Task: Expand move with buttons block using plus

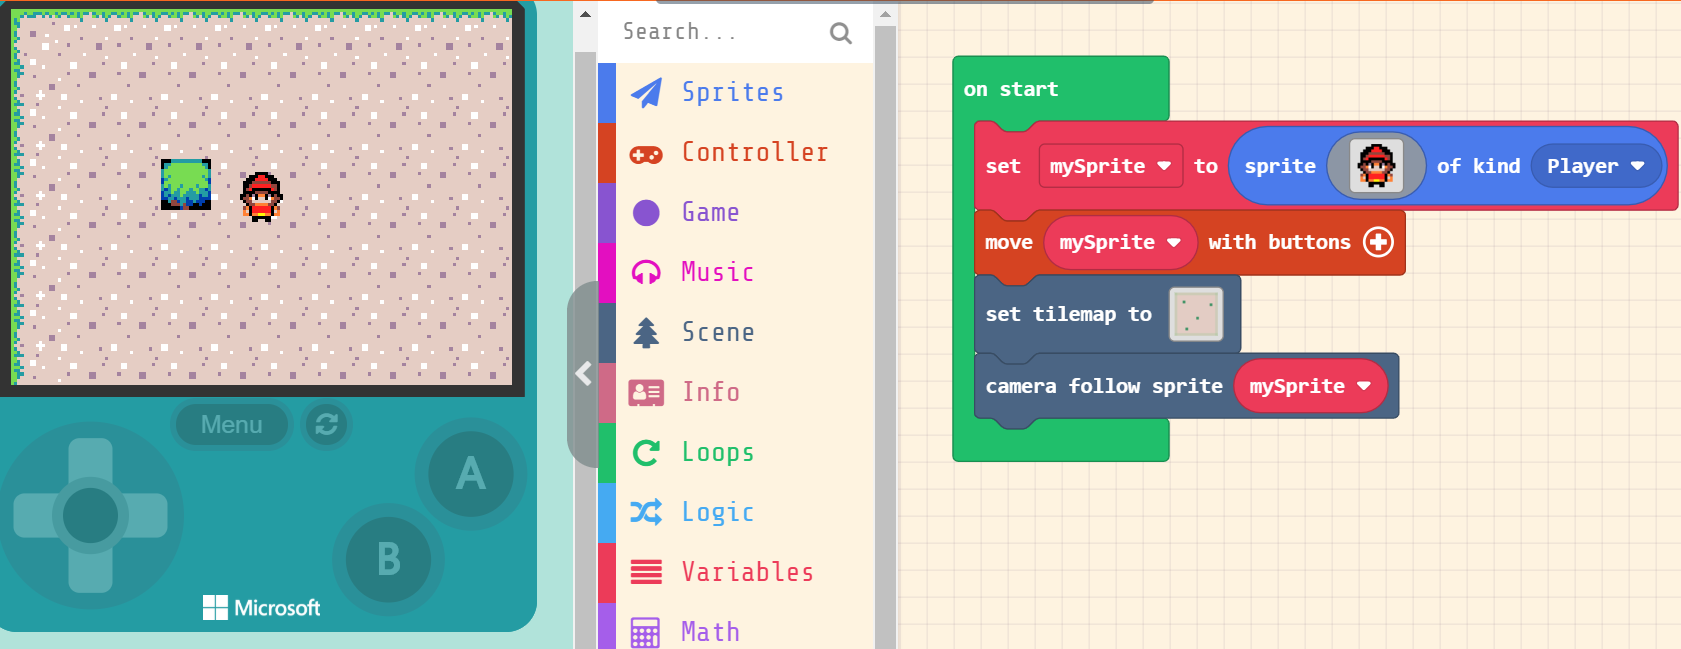Action: [1378, 242]
